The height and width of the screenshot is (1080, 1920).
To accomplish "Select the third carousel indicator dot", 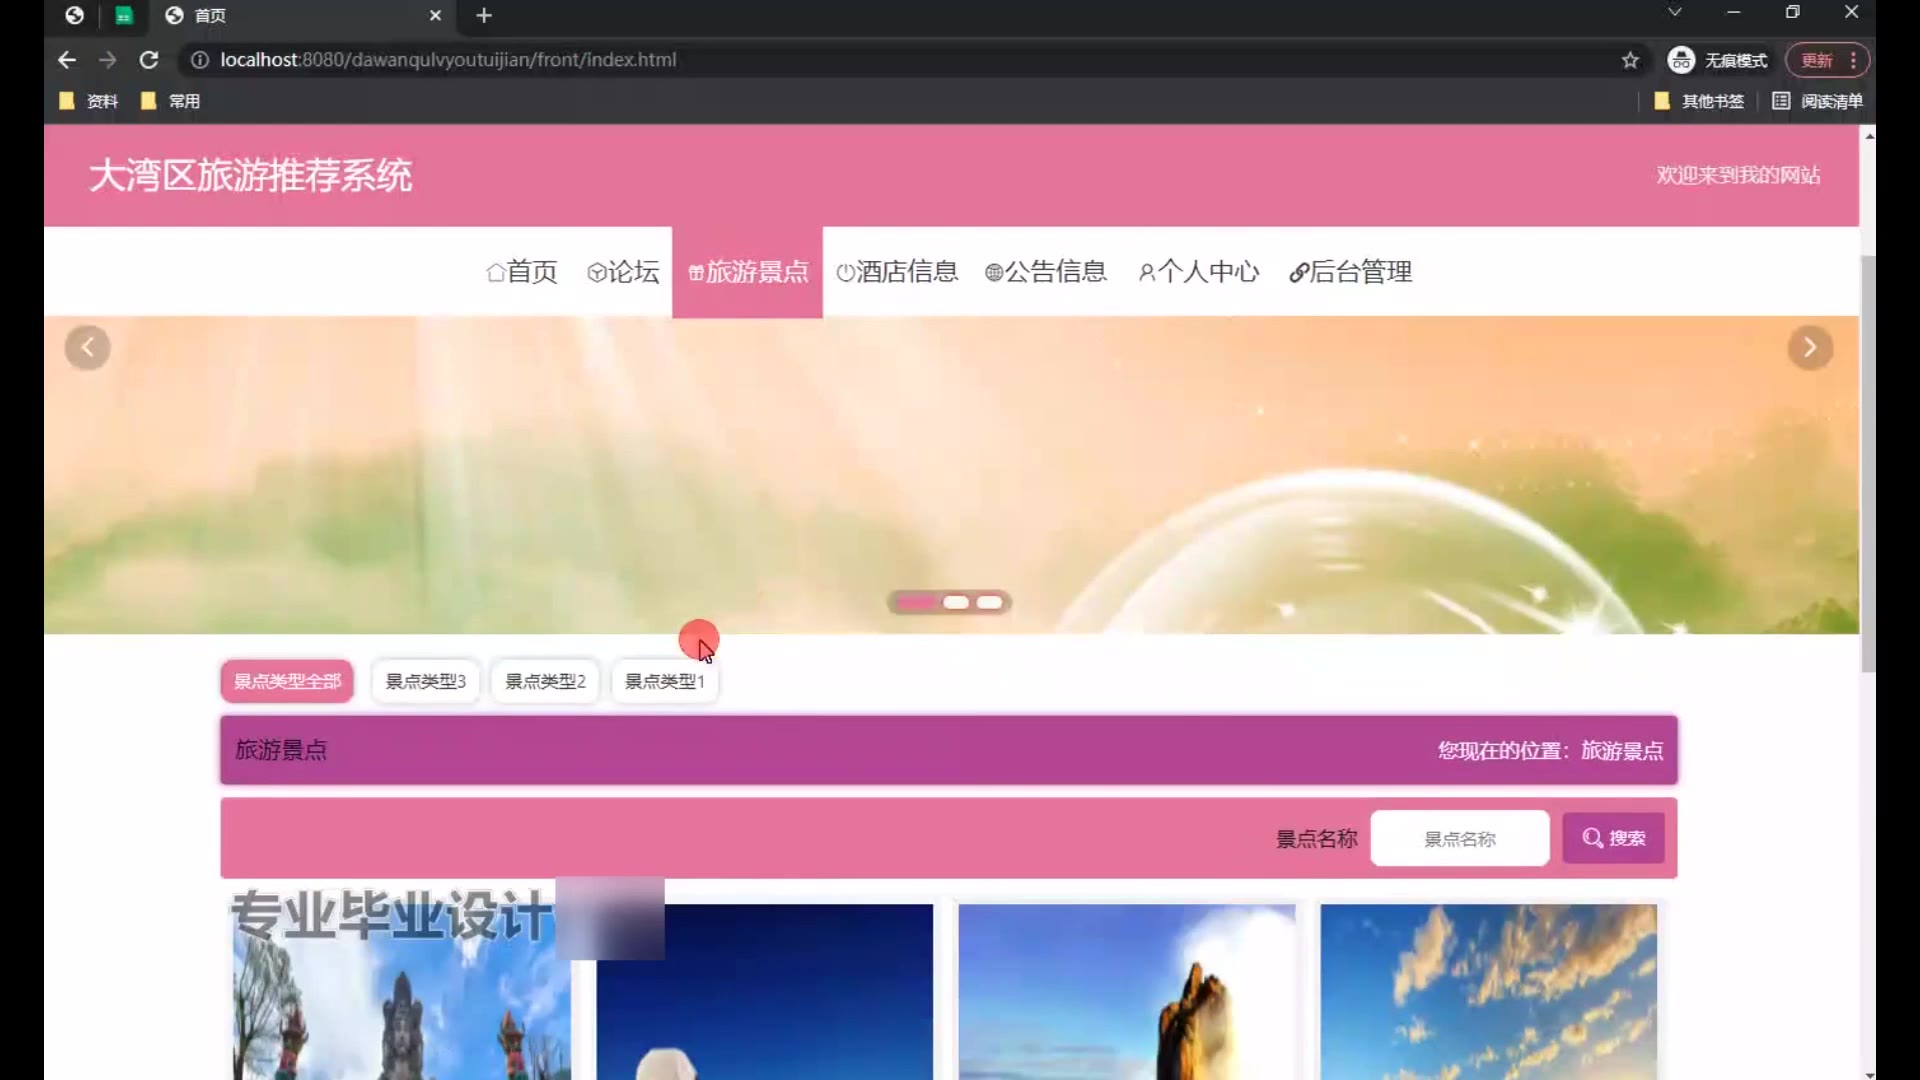I will point(989,602).
